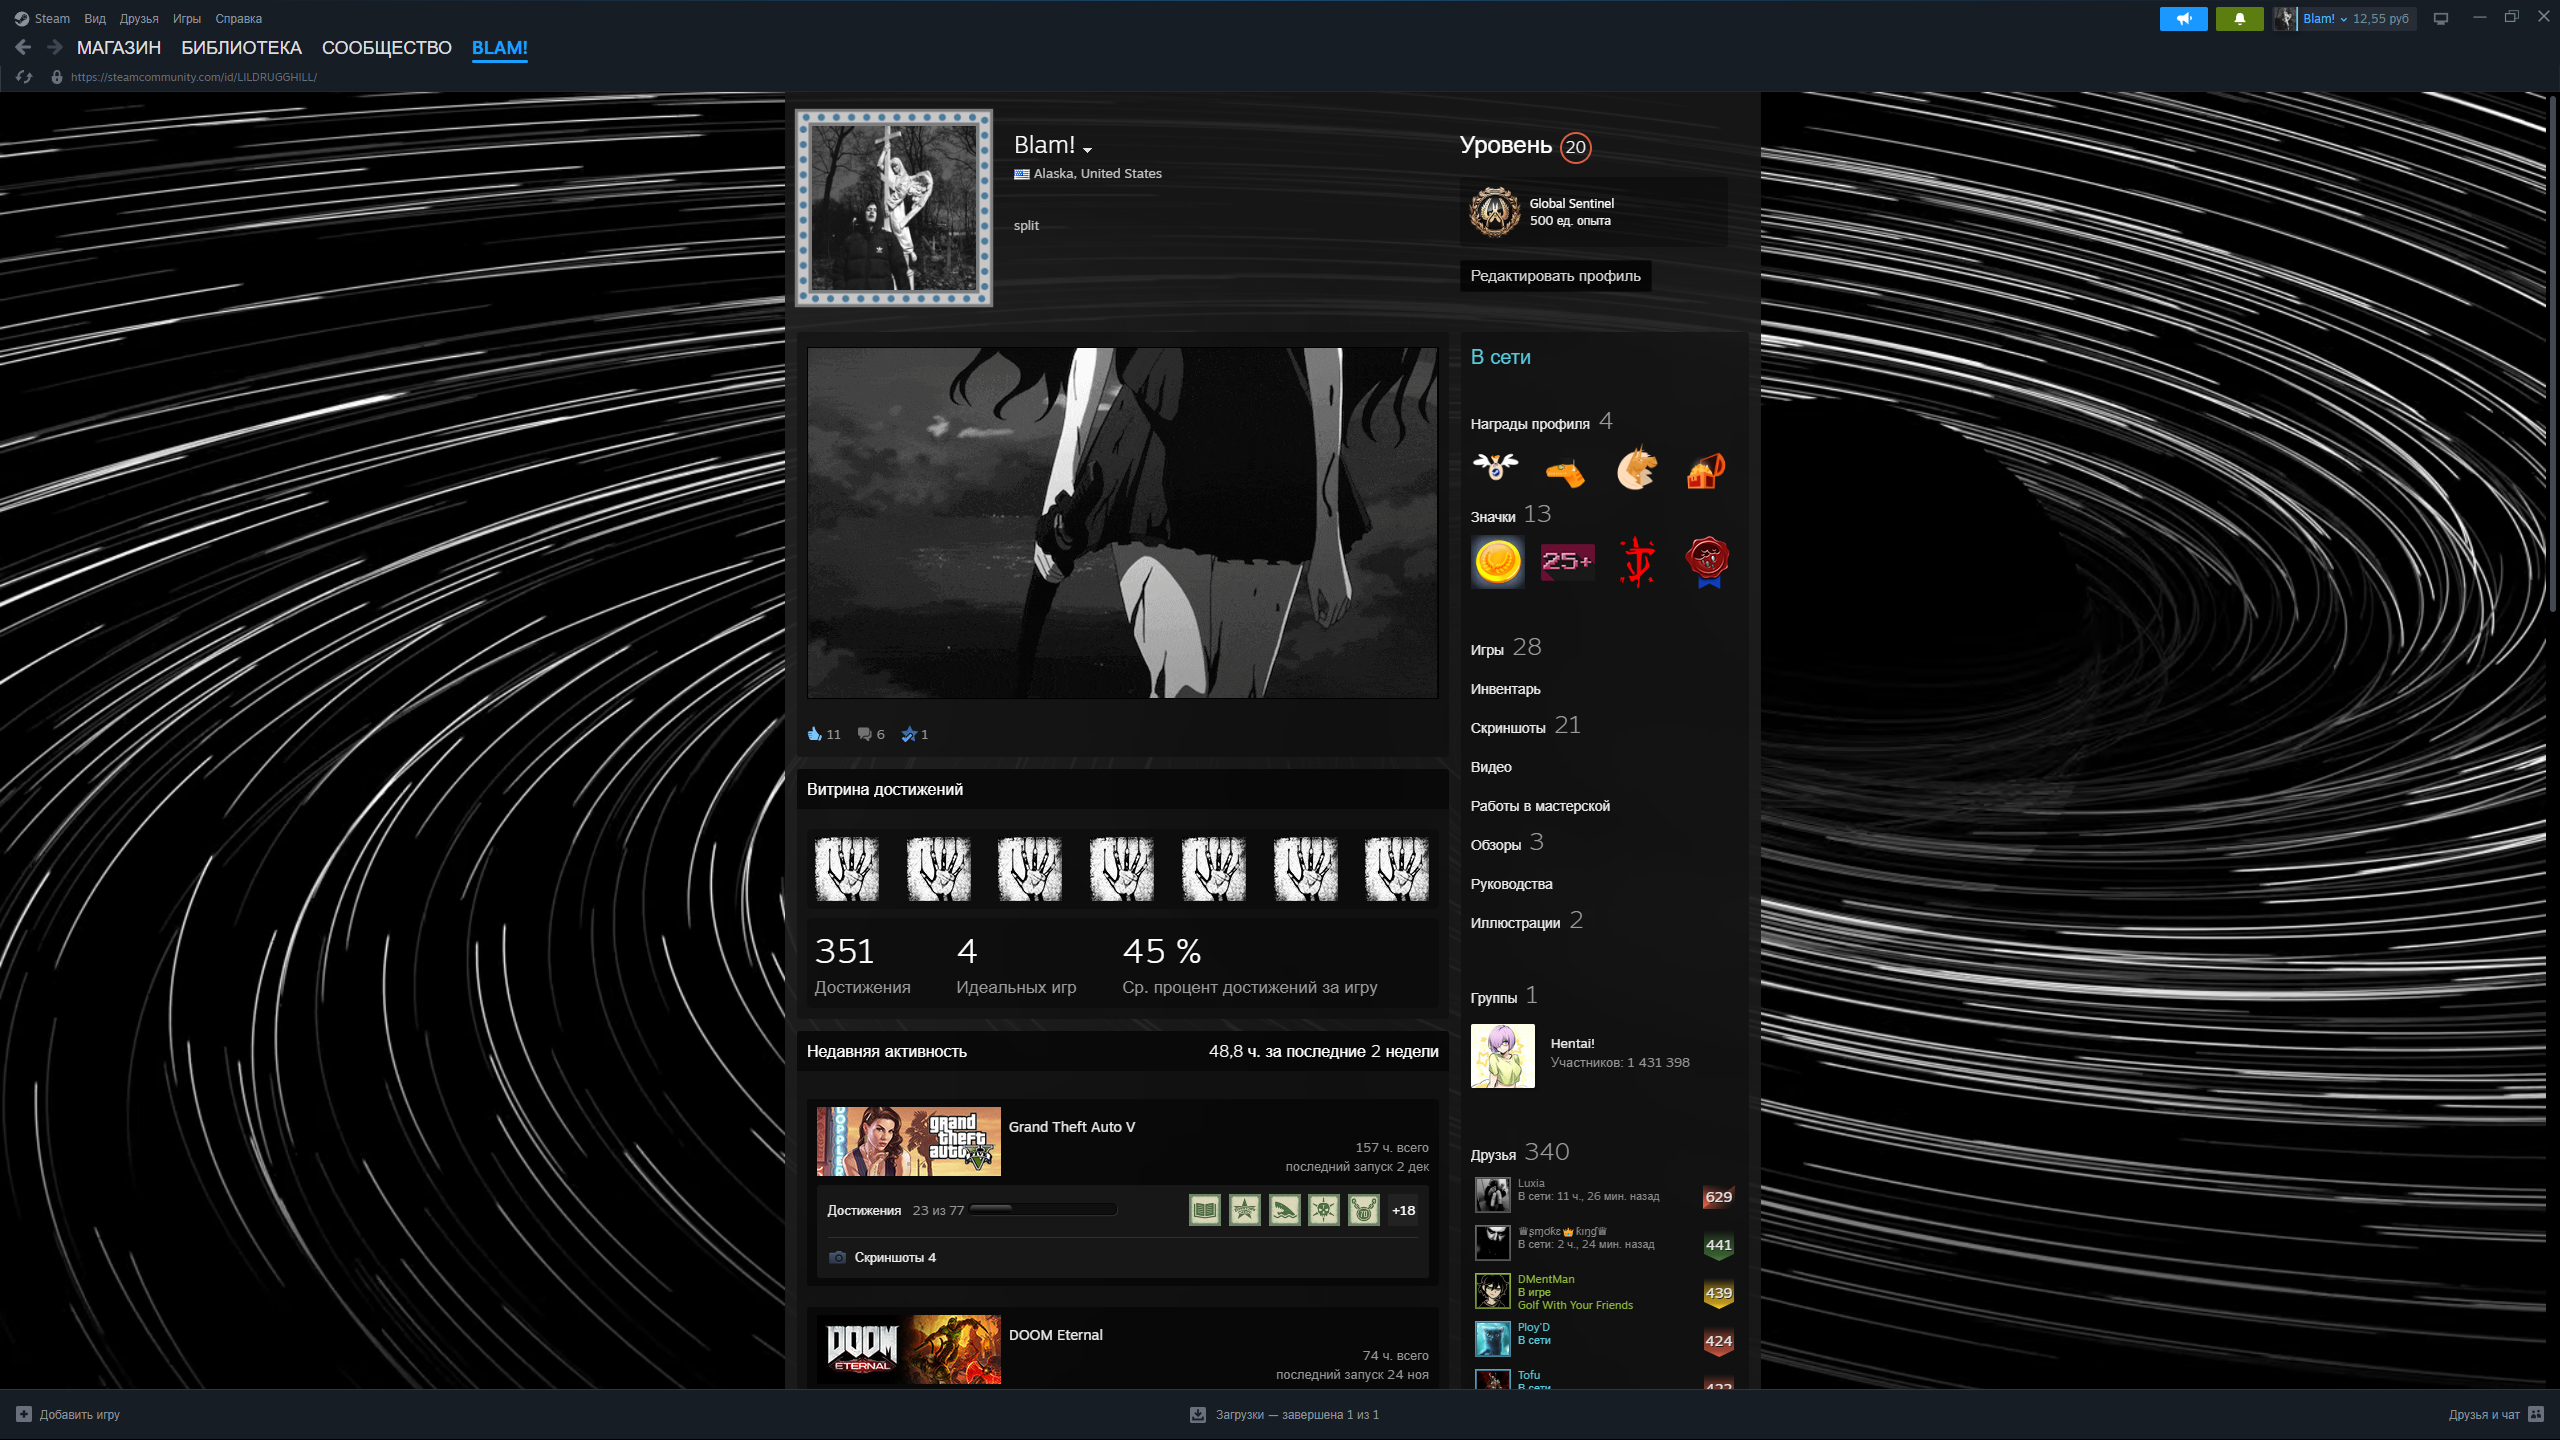Image resolution: width=2560 pixels, height=1440 pixels.
Task: Open the Друзья menu
Action: pos(139,18)
